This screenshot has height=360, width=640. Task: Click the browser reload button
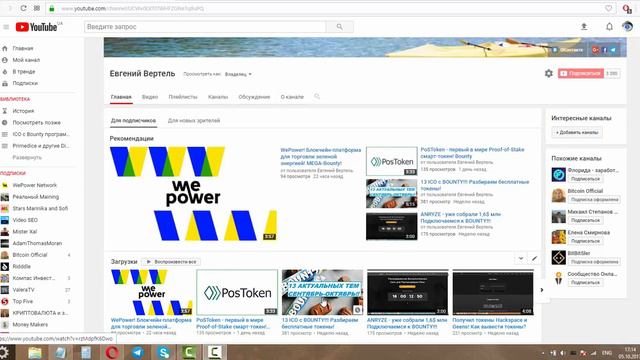(x=23, y=8)
